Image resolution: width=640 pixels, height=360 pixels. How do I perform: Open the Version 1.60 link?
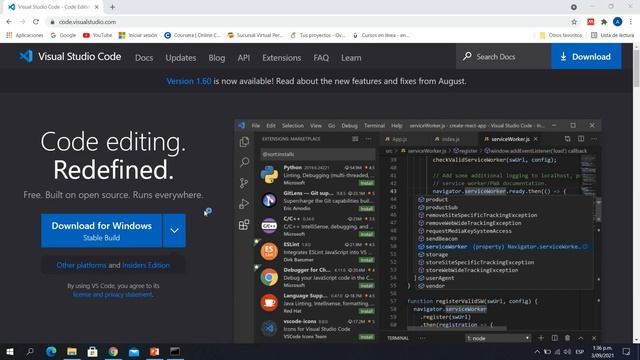tap(189, 81)
